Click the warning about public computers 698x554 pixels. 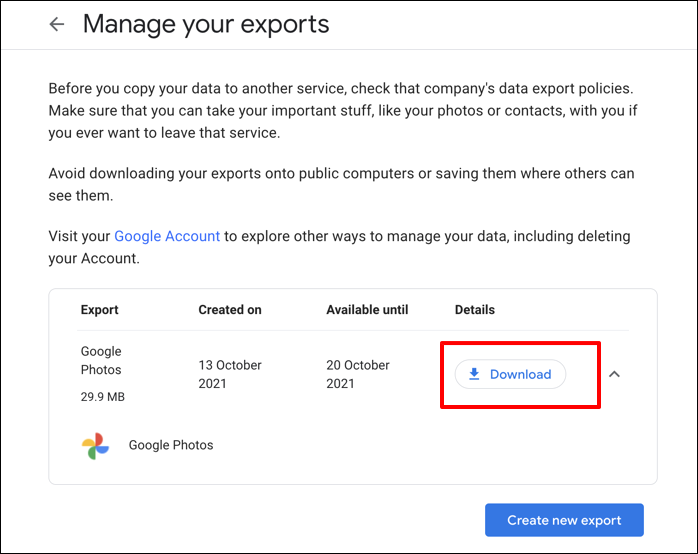tap(340, 184)
